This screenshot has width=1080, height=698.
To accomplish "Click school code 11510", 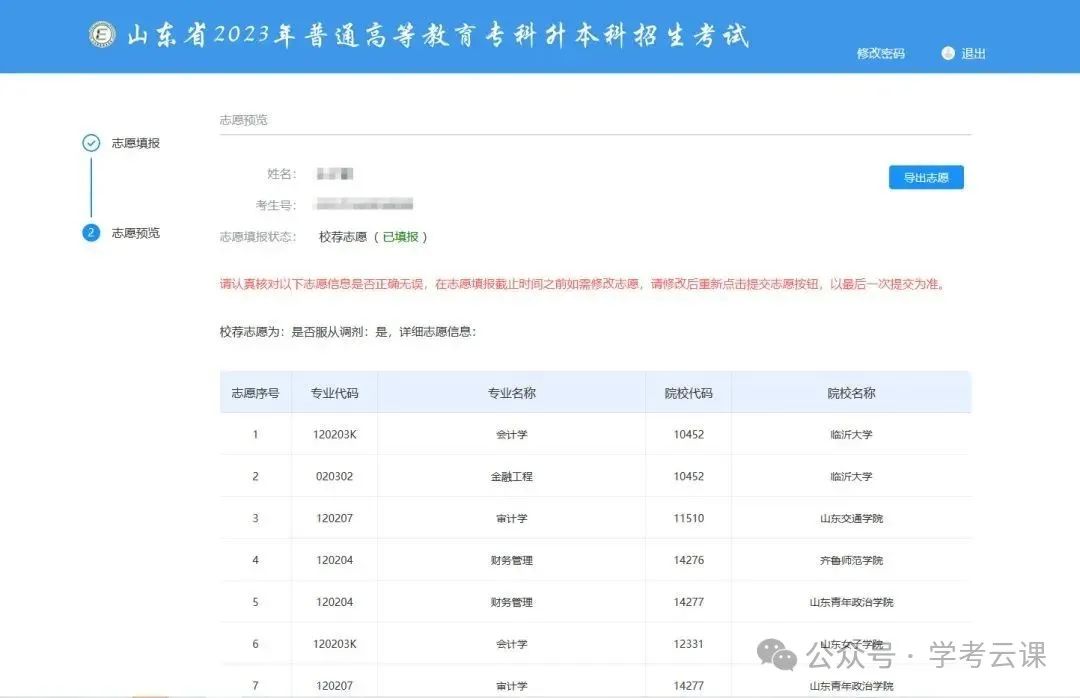I will coord(689,518).
